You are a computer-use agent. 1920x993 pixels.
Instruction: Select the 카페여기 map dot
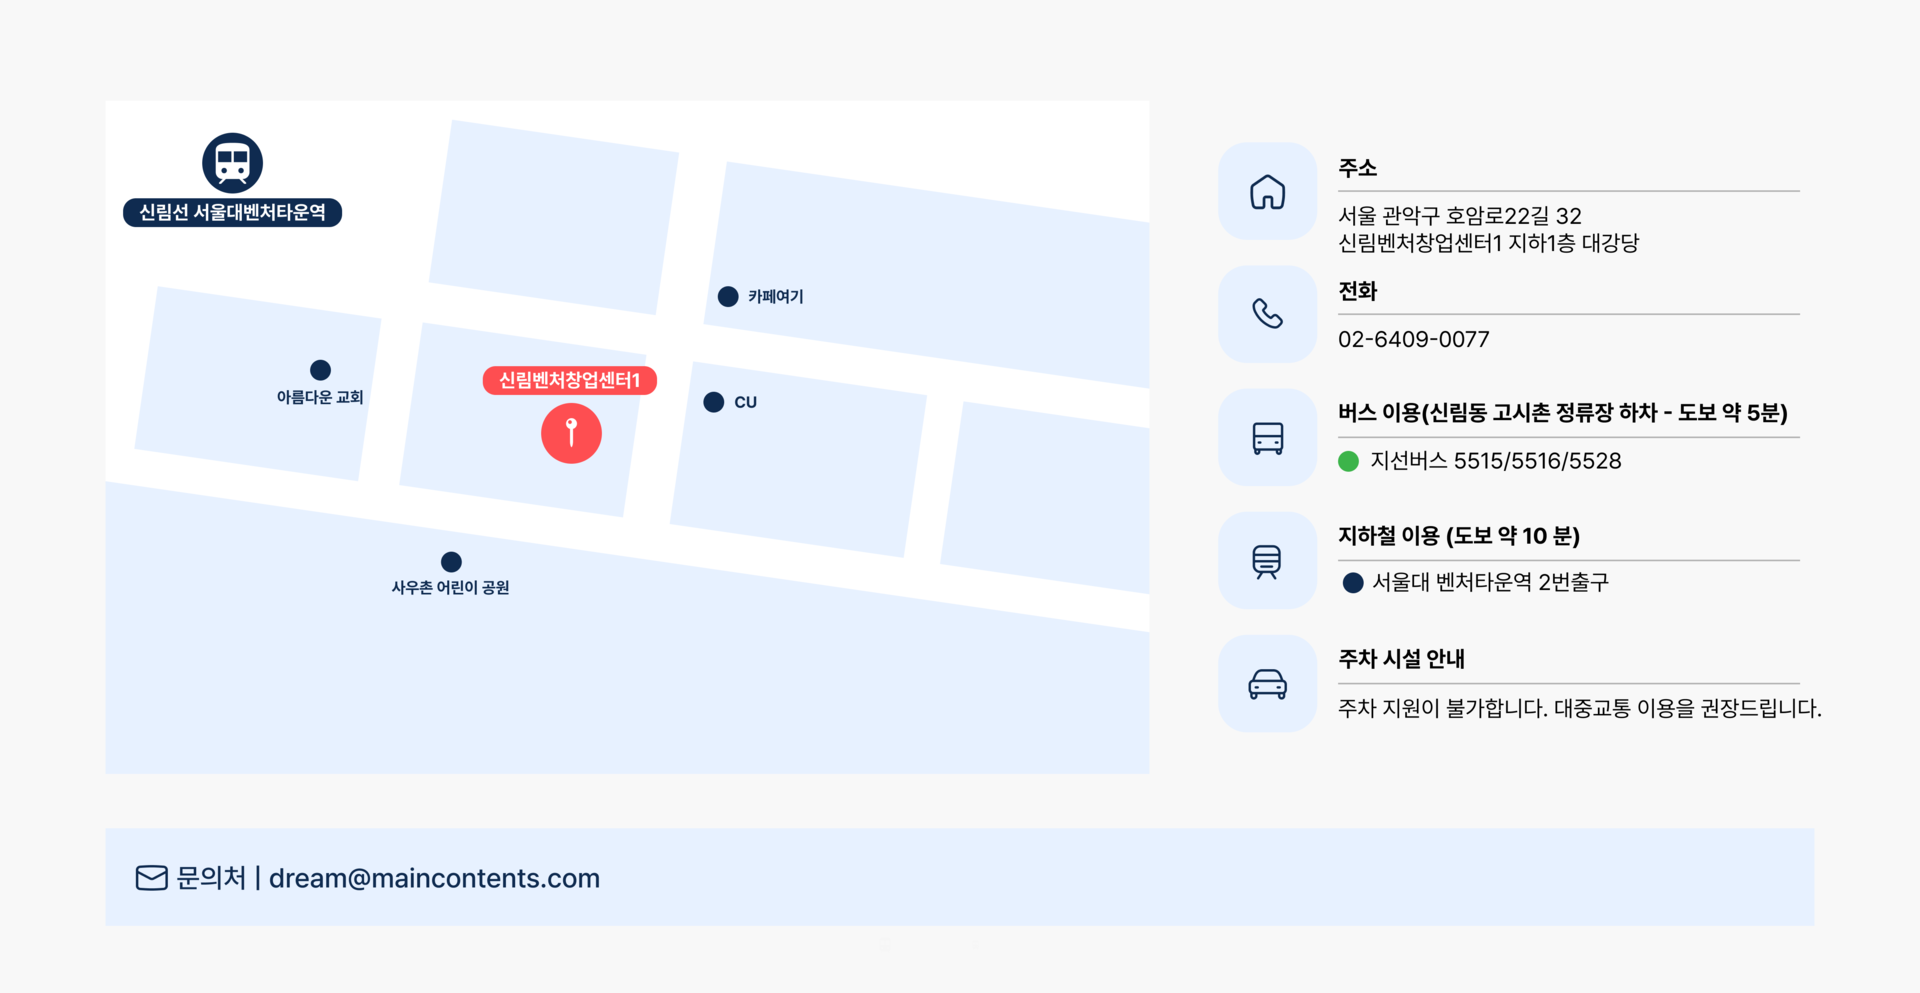728,296
